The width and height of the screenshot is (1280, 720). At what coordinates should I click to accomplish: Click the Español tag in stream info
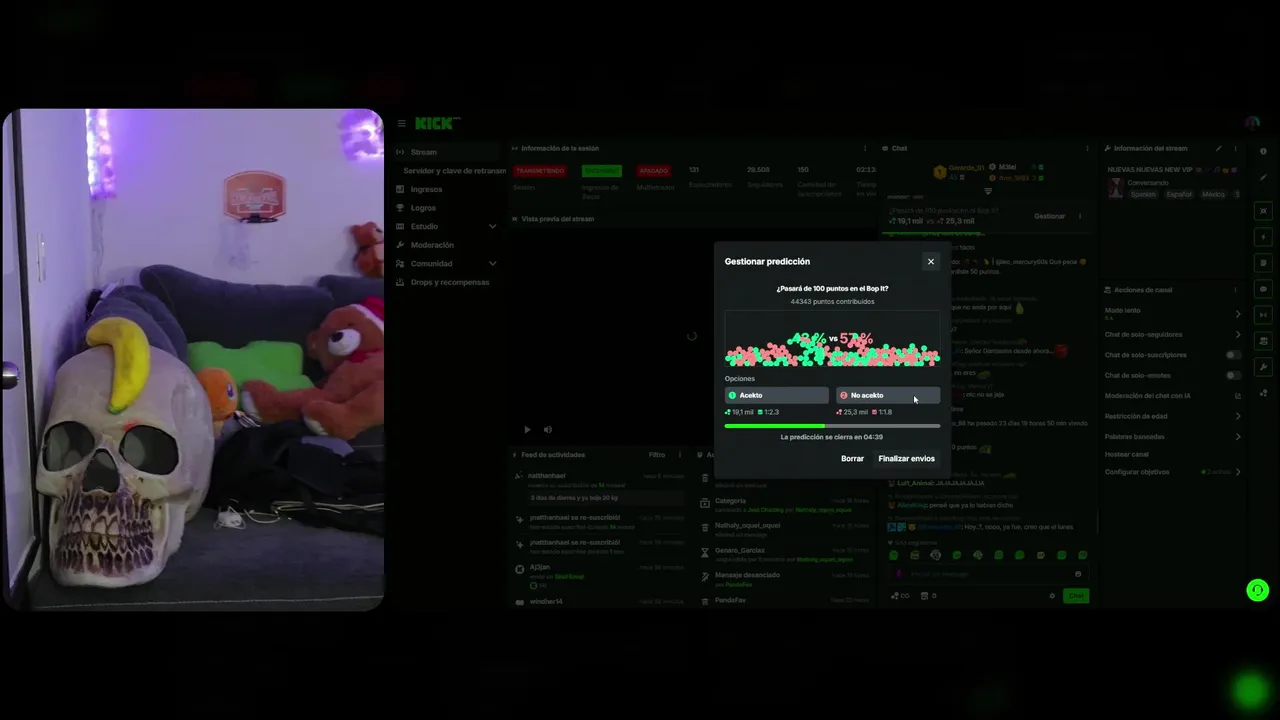(1179, 195)
